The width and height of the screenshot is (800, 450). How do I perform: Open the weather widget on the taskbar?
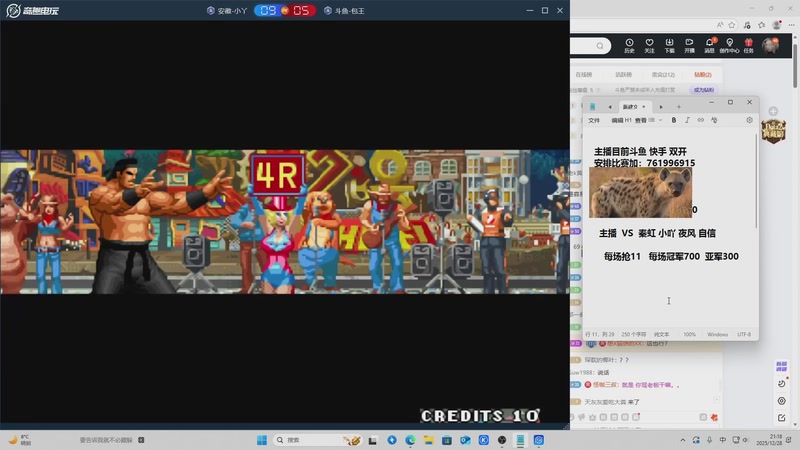(19, 440)
